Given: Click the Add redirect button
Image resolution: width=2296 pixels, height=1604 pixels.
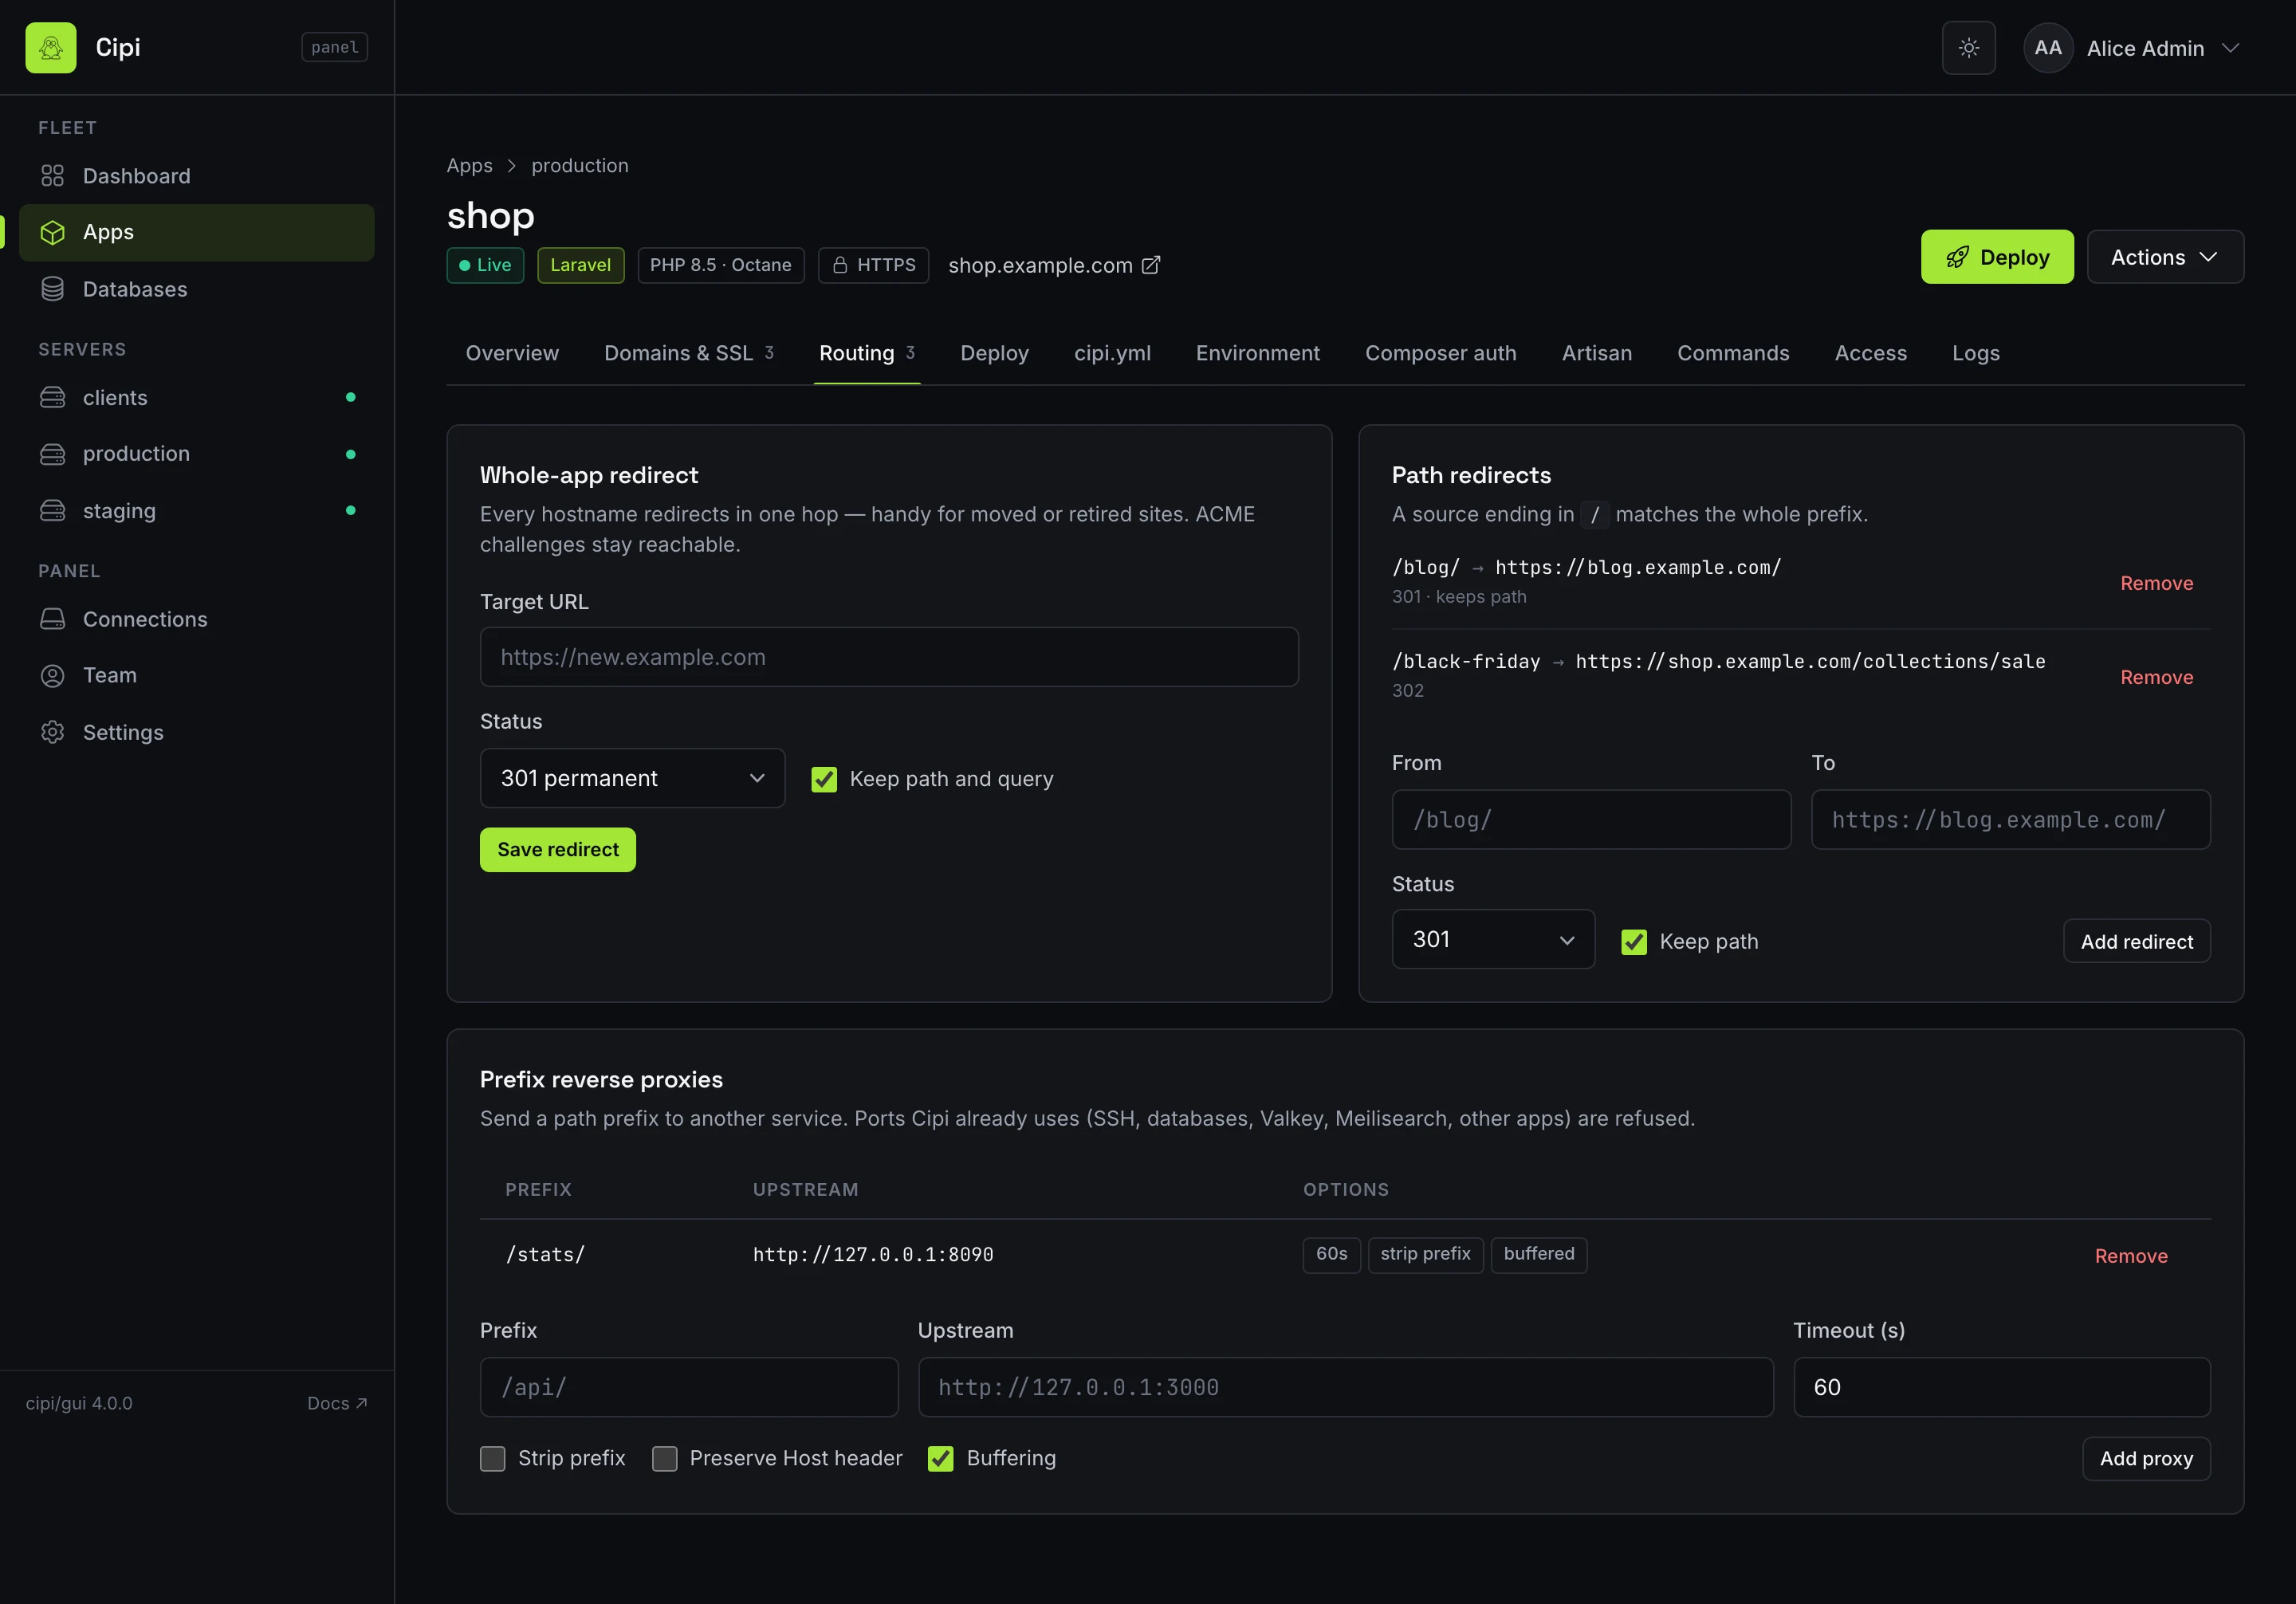Looking at the screenshot, I should 2136,942.
